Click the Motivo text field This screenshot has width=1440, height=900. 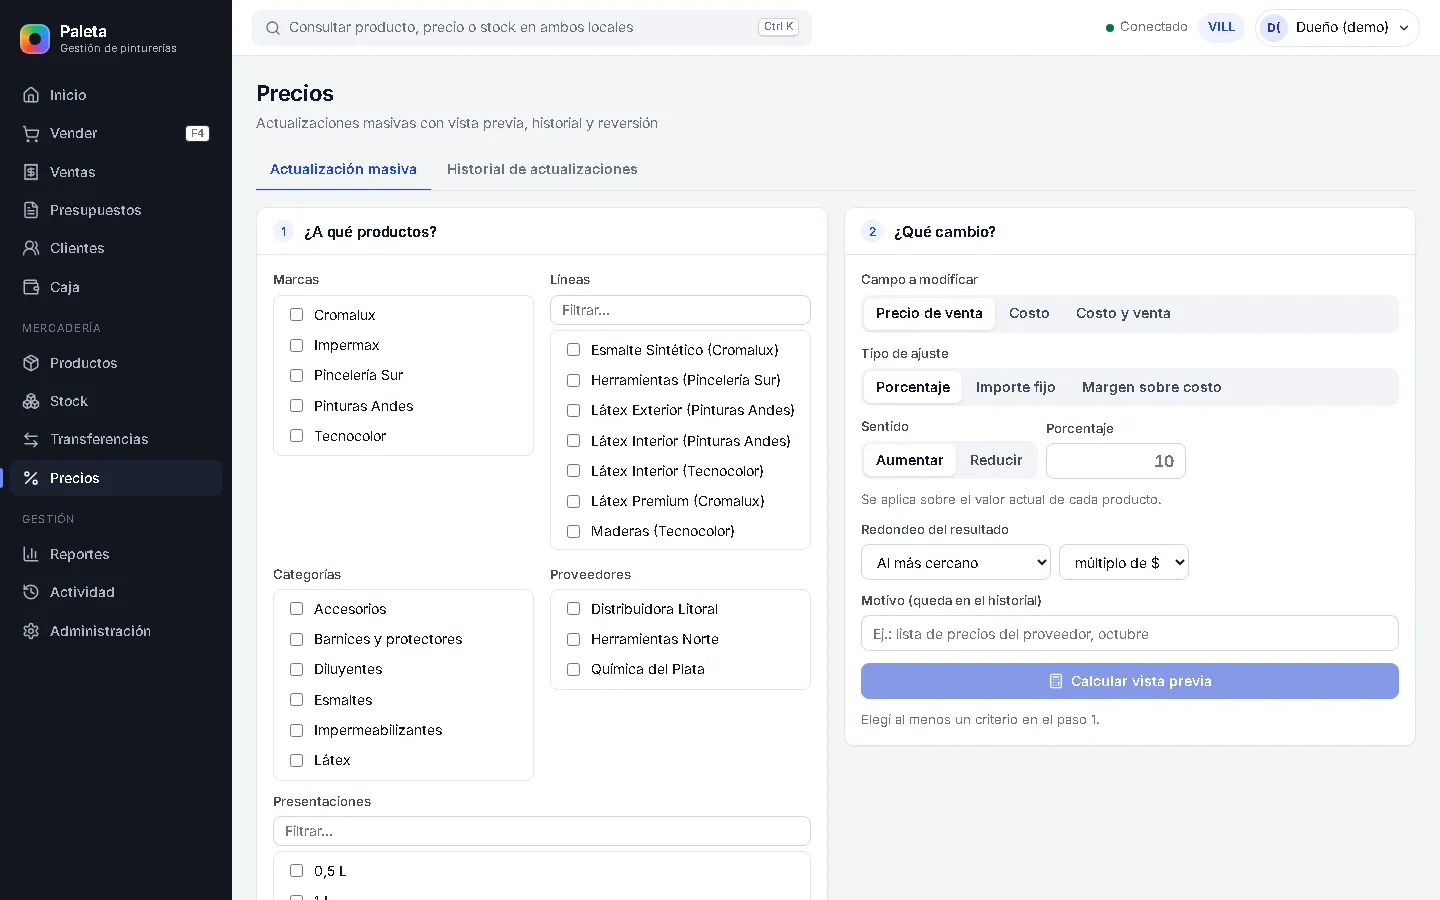[1129, 634]
